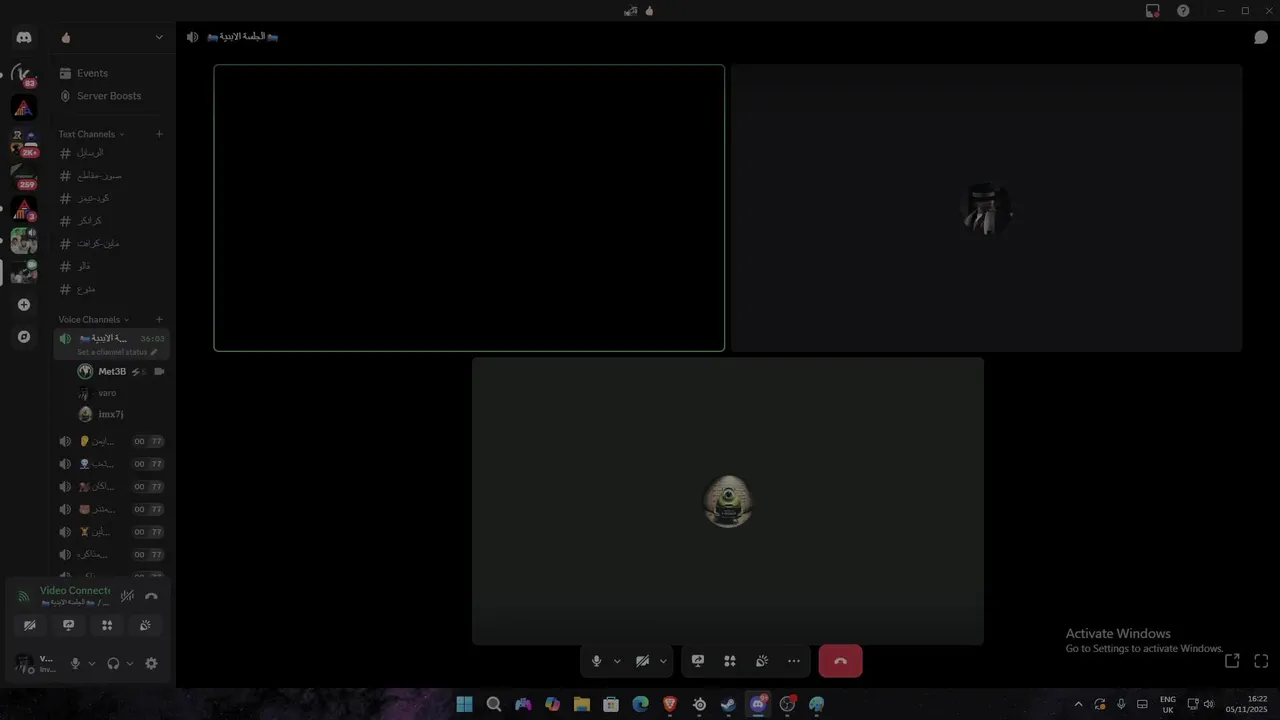
Task: Collapse the Text Channels category
Action: click(x=91, y=134)
